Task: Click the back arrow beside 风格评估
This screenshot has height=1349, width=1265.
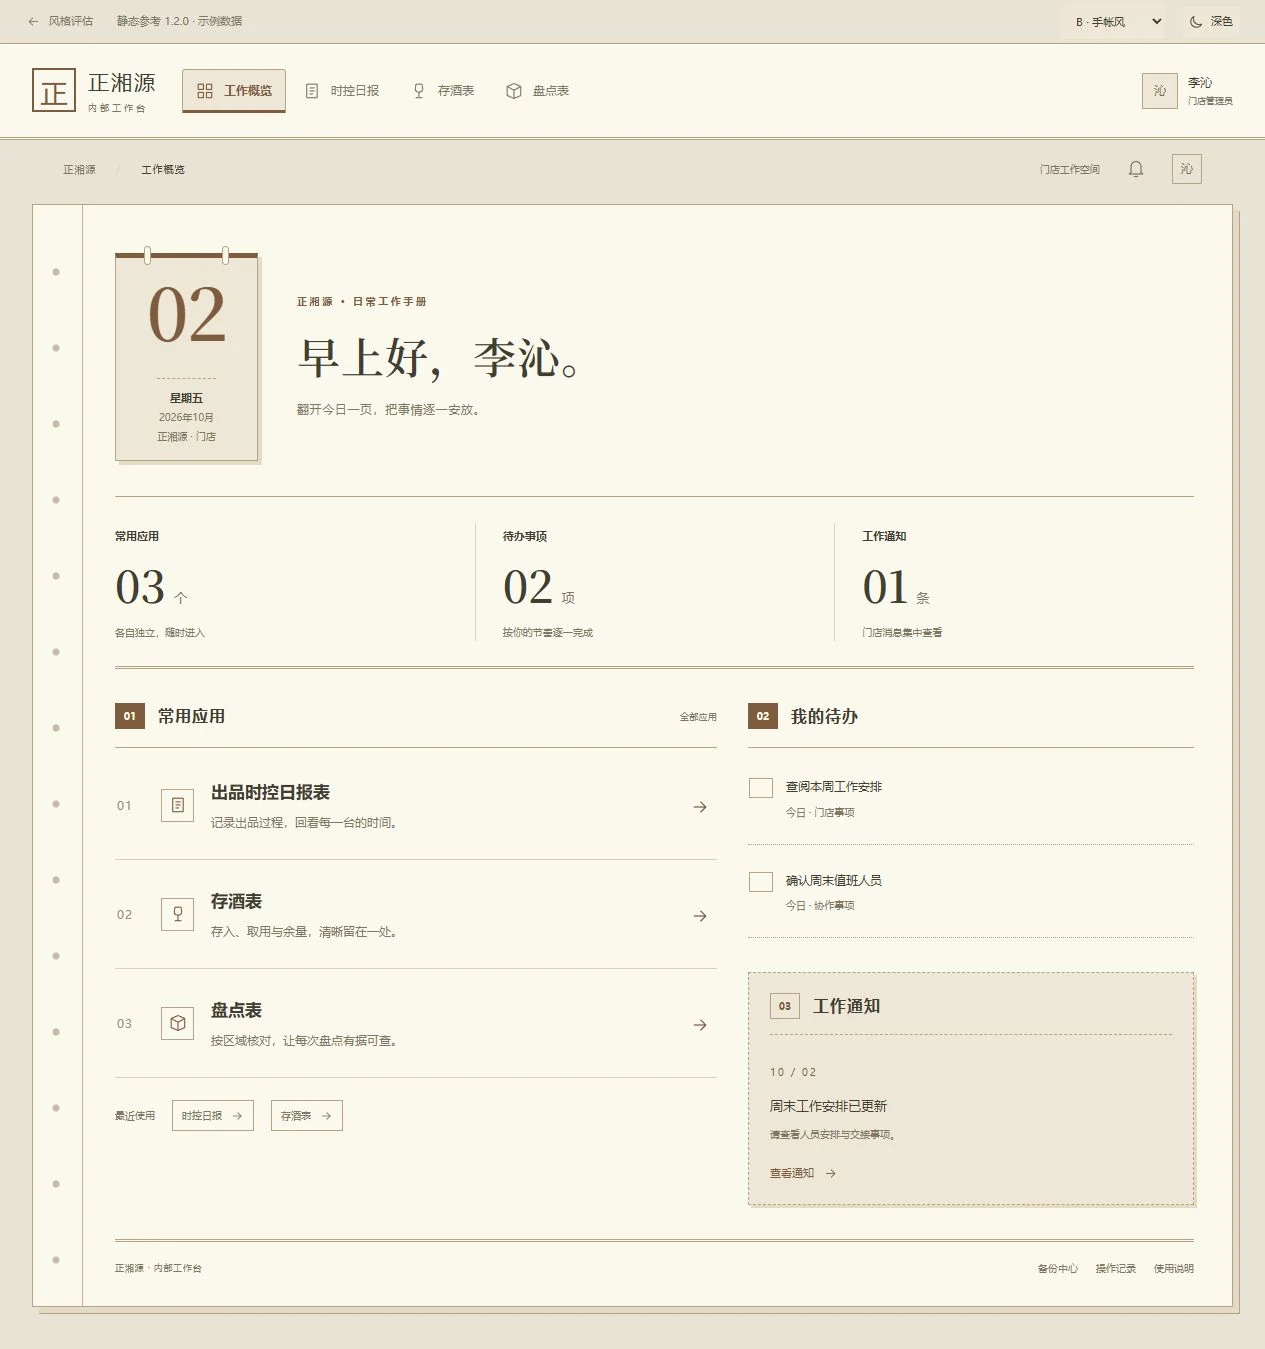Action: pos(33,21)
